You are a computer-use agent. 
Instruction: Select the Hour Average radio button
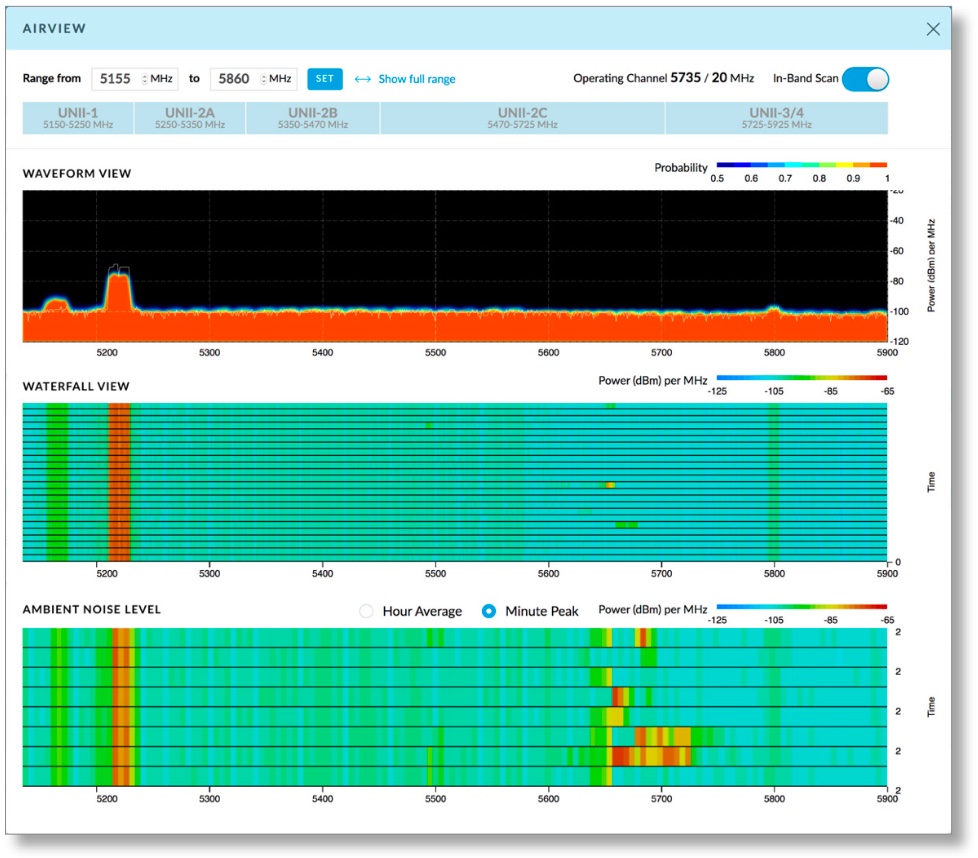pos(366,611)
